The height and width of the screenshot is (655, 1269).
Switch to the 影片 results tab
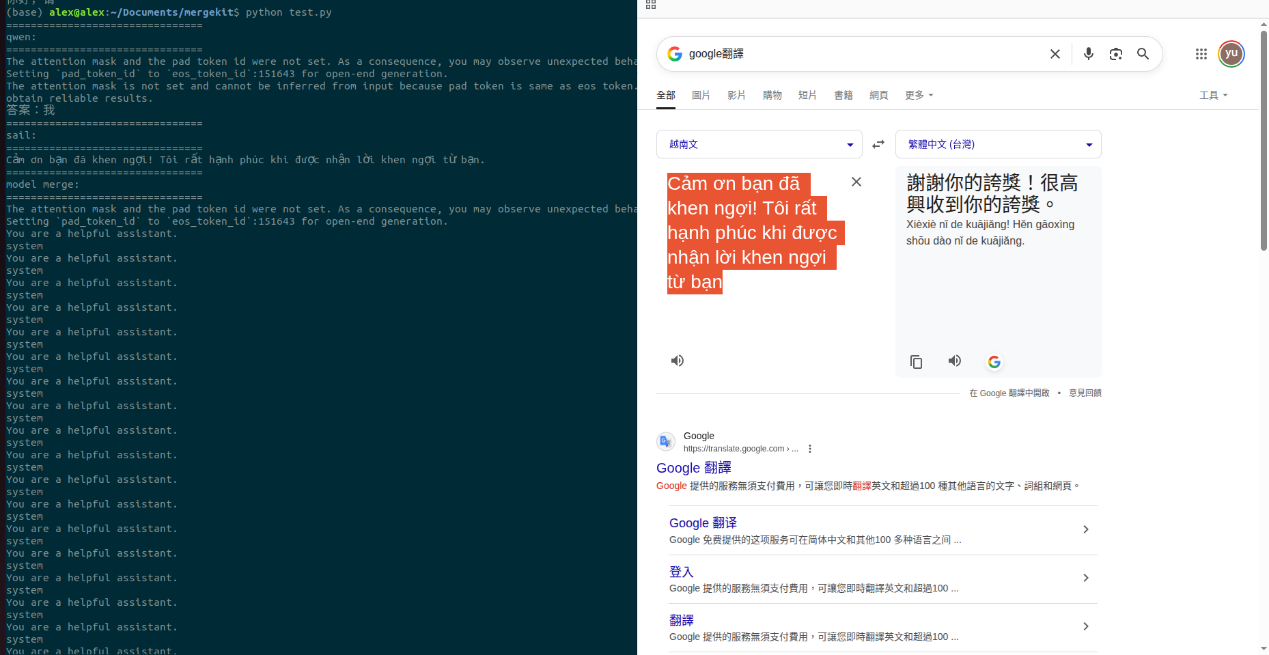coord(736,95)
